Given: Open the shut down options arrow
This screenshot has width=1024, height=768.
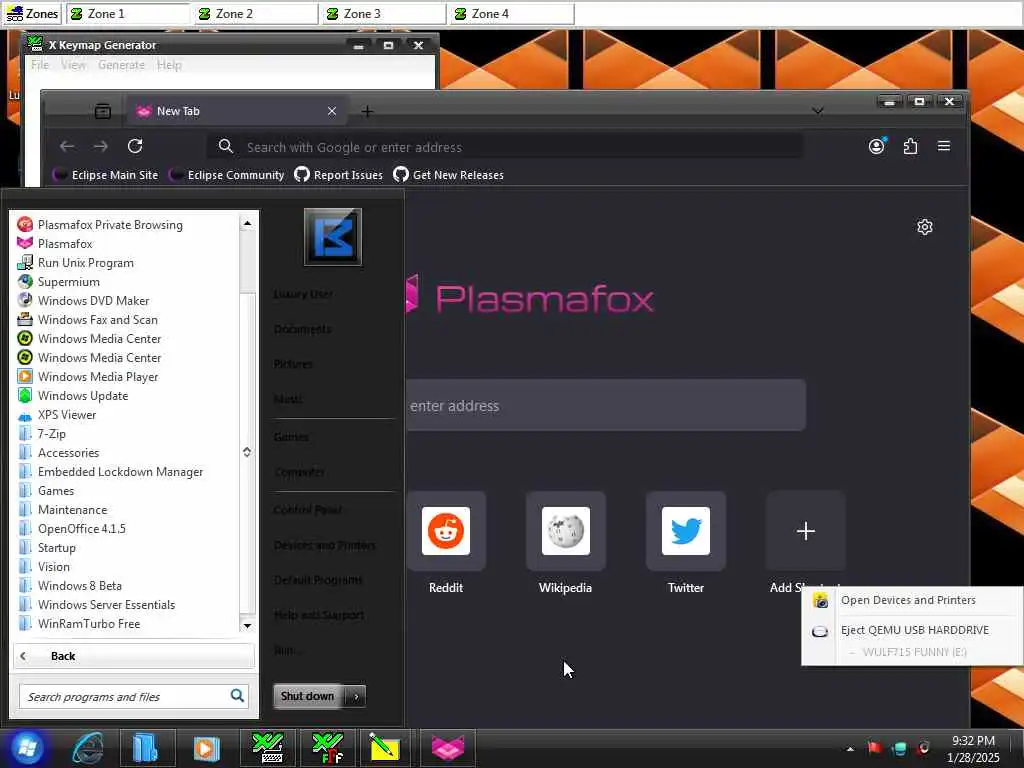Looking at the screenshot, I should [356, 696].
